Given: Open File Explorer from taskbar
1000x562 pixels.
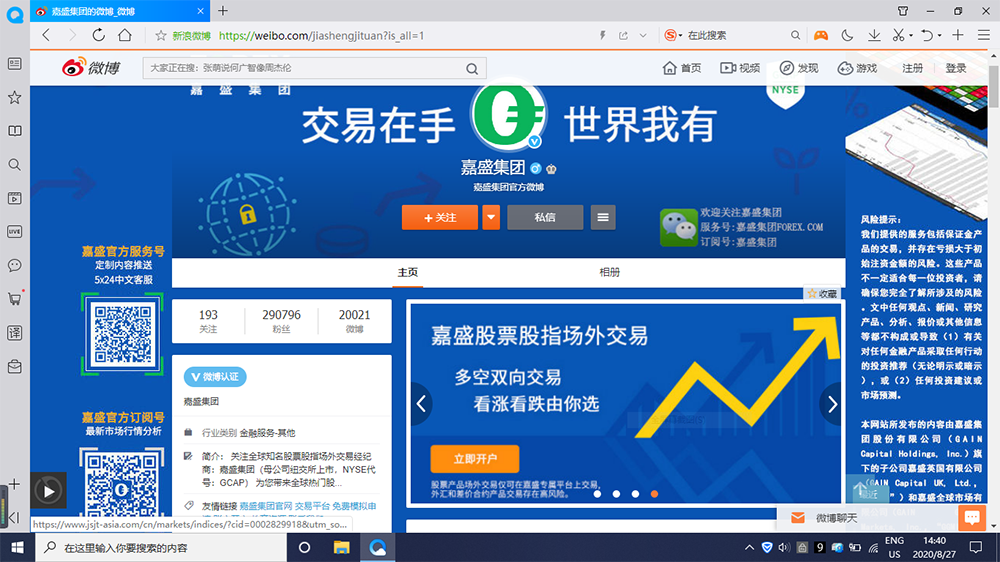Looking at the screenshot, I should click(x=342, y=547).
